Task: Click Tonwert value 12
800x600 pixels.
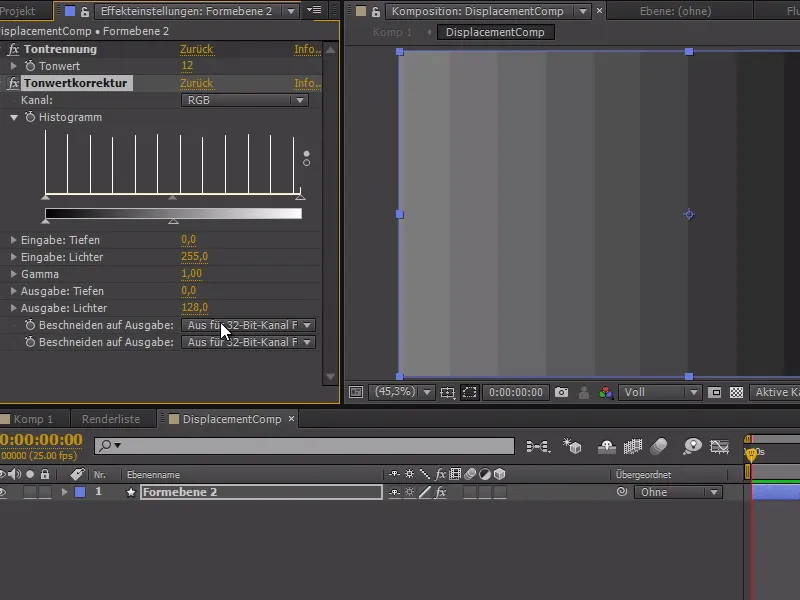Action: click(187, 66)
